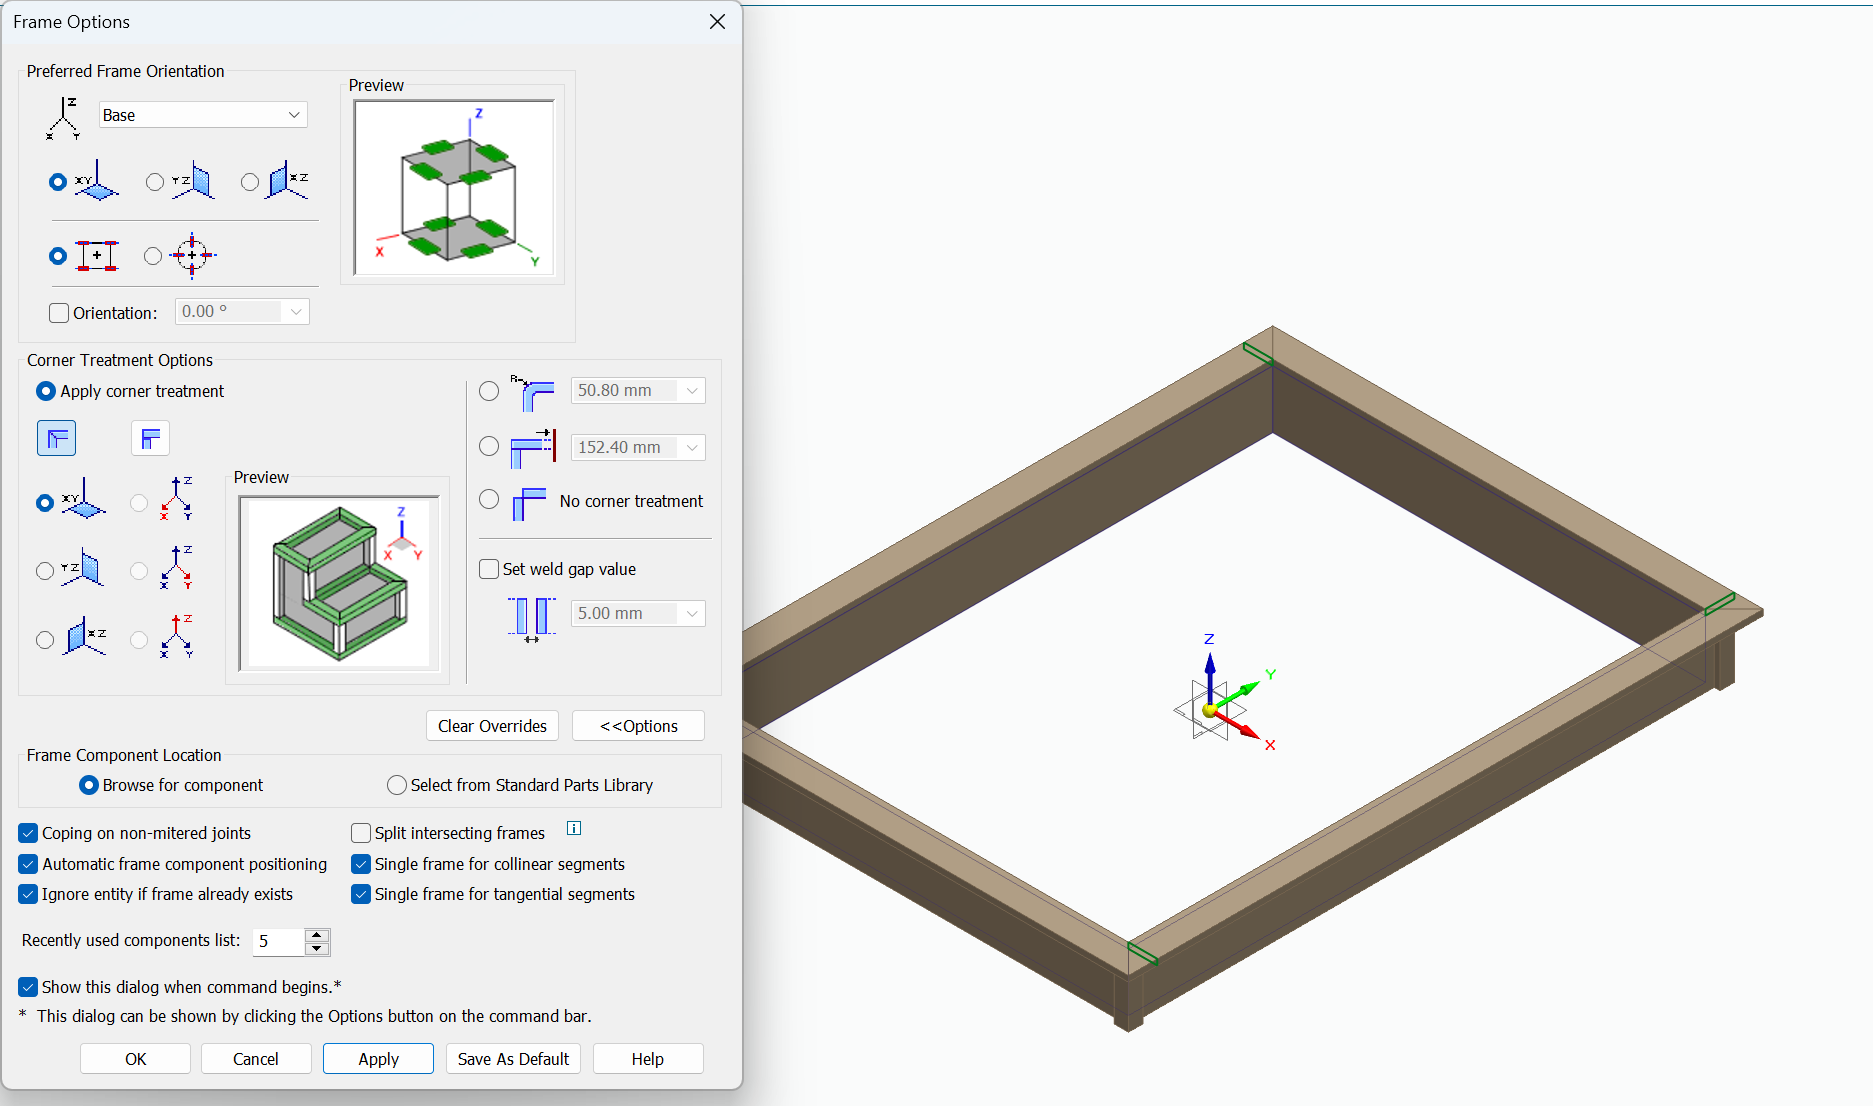Image resolution: width=1873 pixels, height=1106 pixels.
Task: Select the miter corner treatment icon
Action: pos(57,438)
